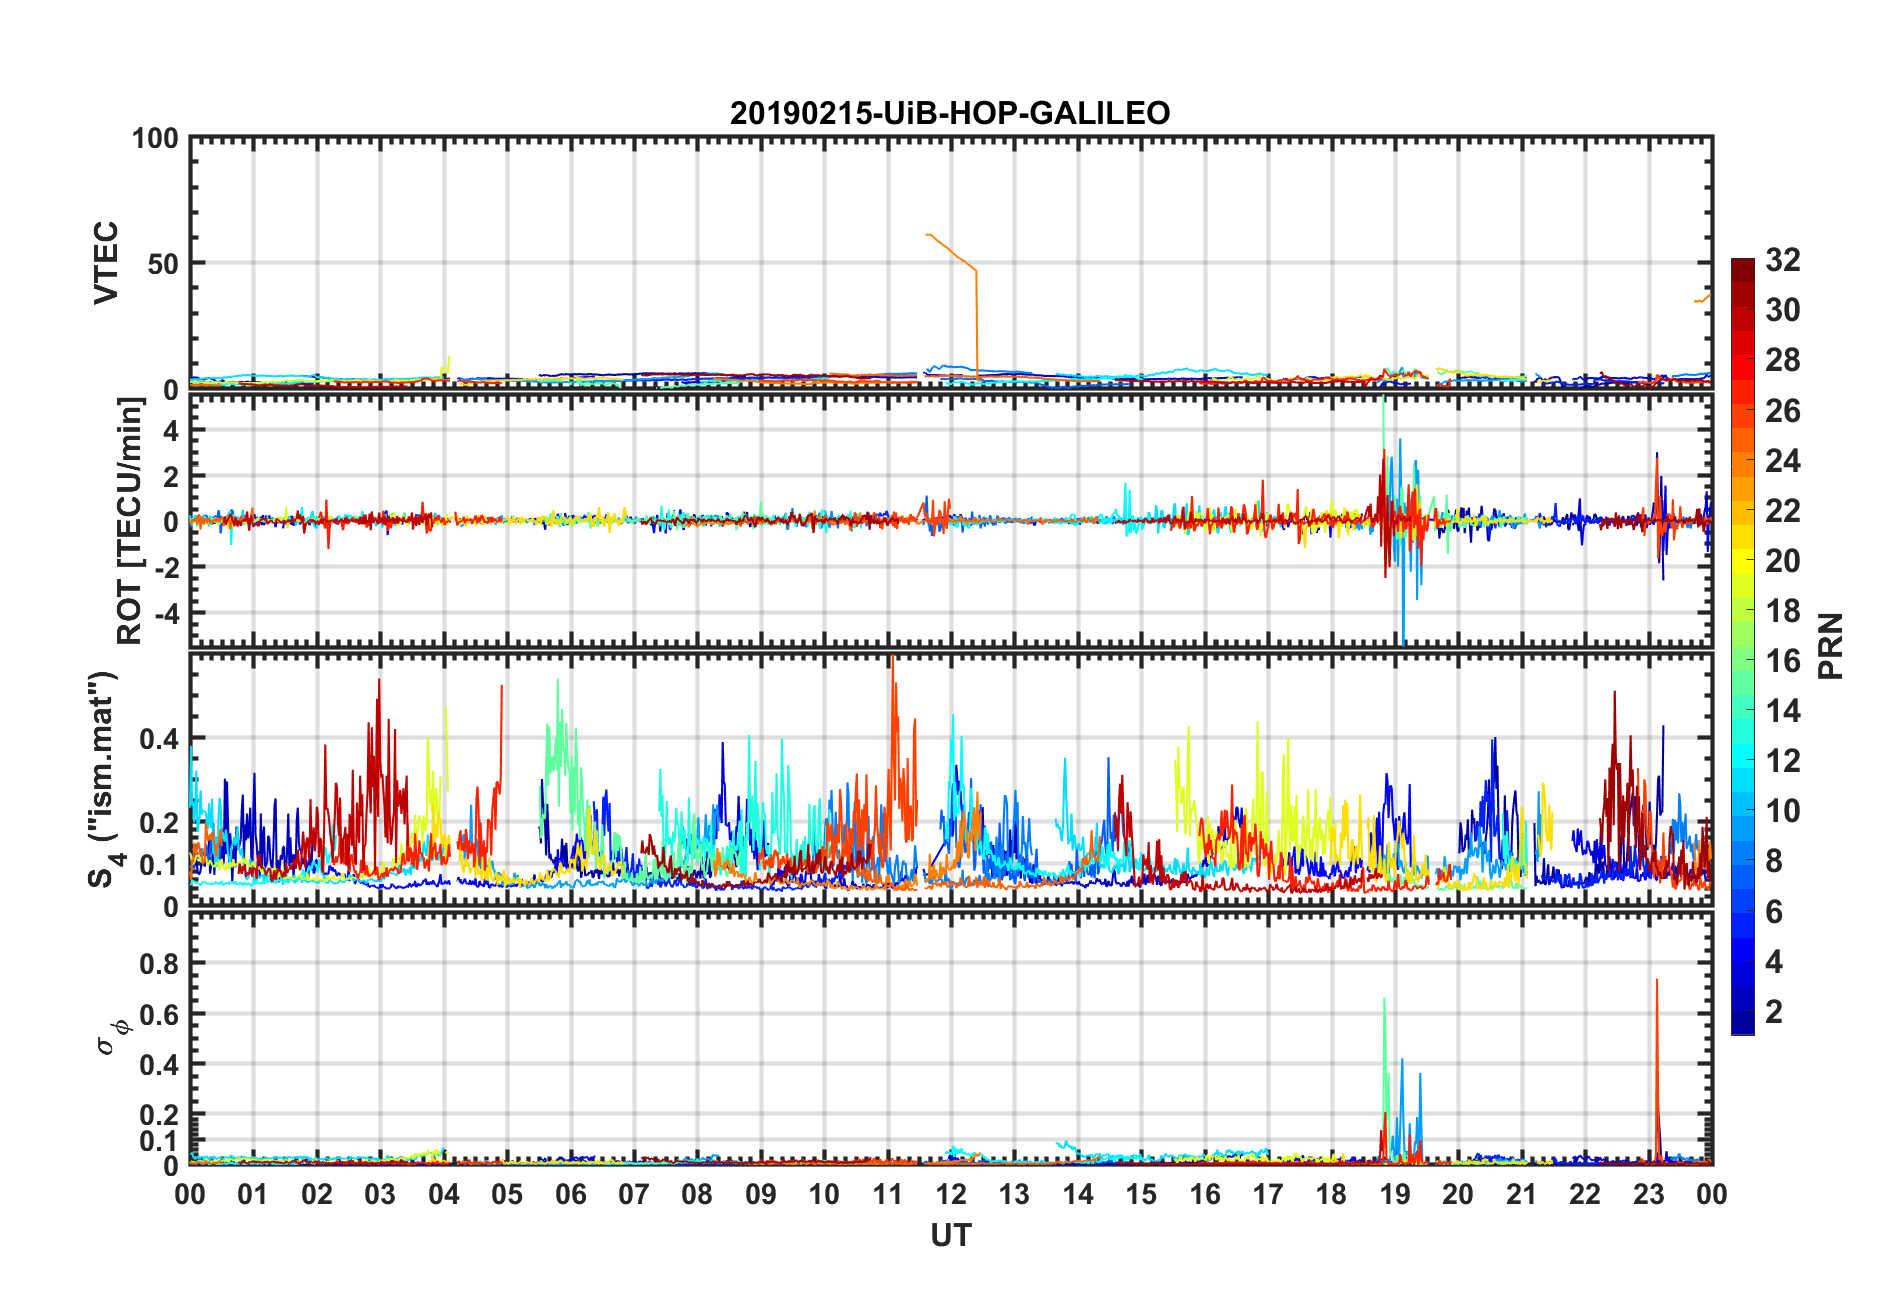Click S4 axis tick label 0.4
Screen dimensions: 1902x1292
pyautogui.click(x=159, y=740)
